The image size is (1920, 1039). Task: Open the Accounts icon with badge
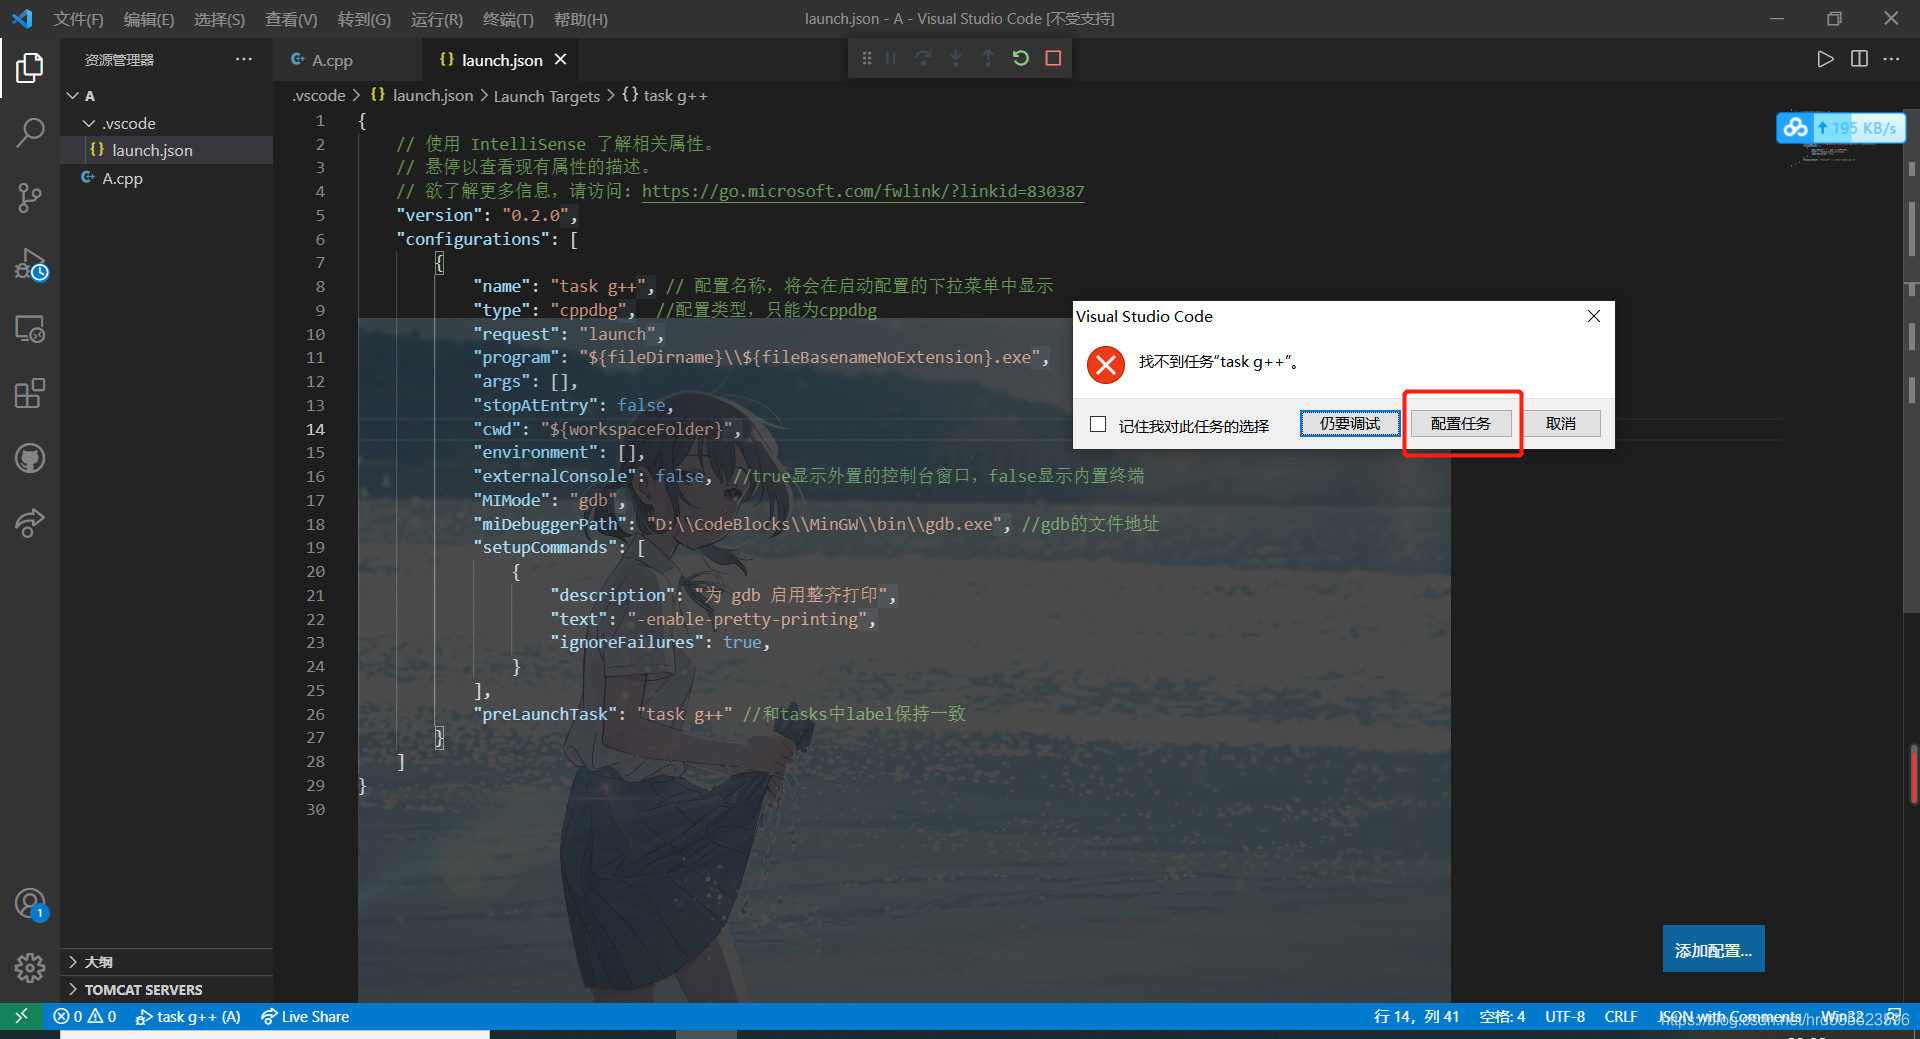[30, 904]
